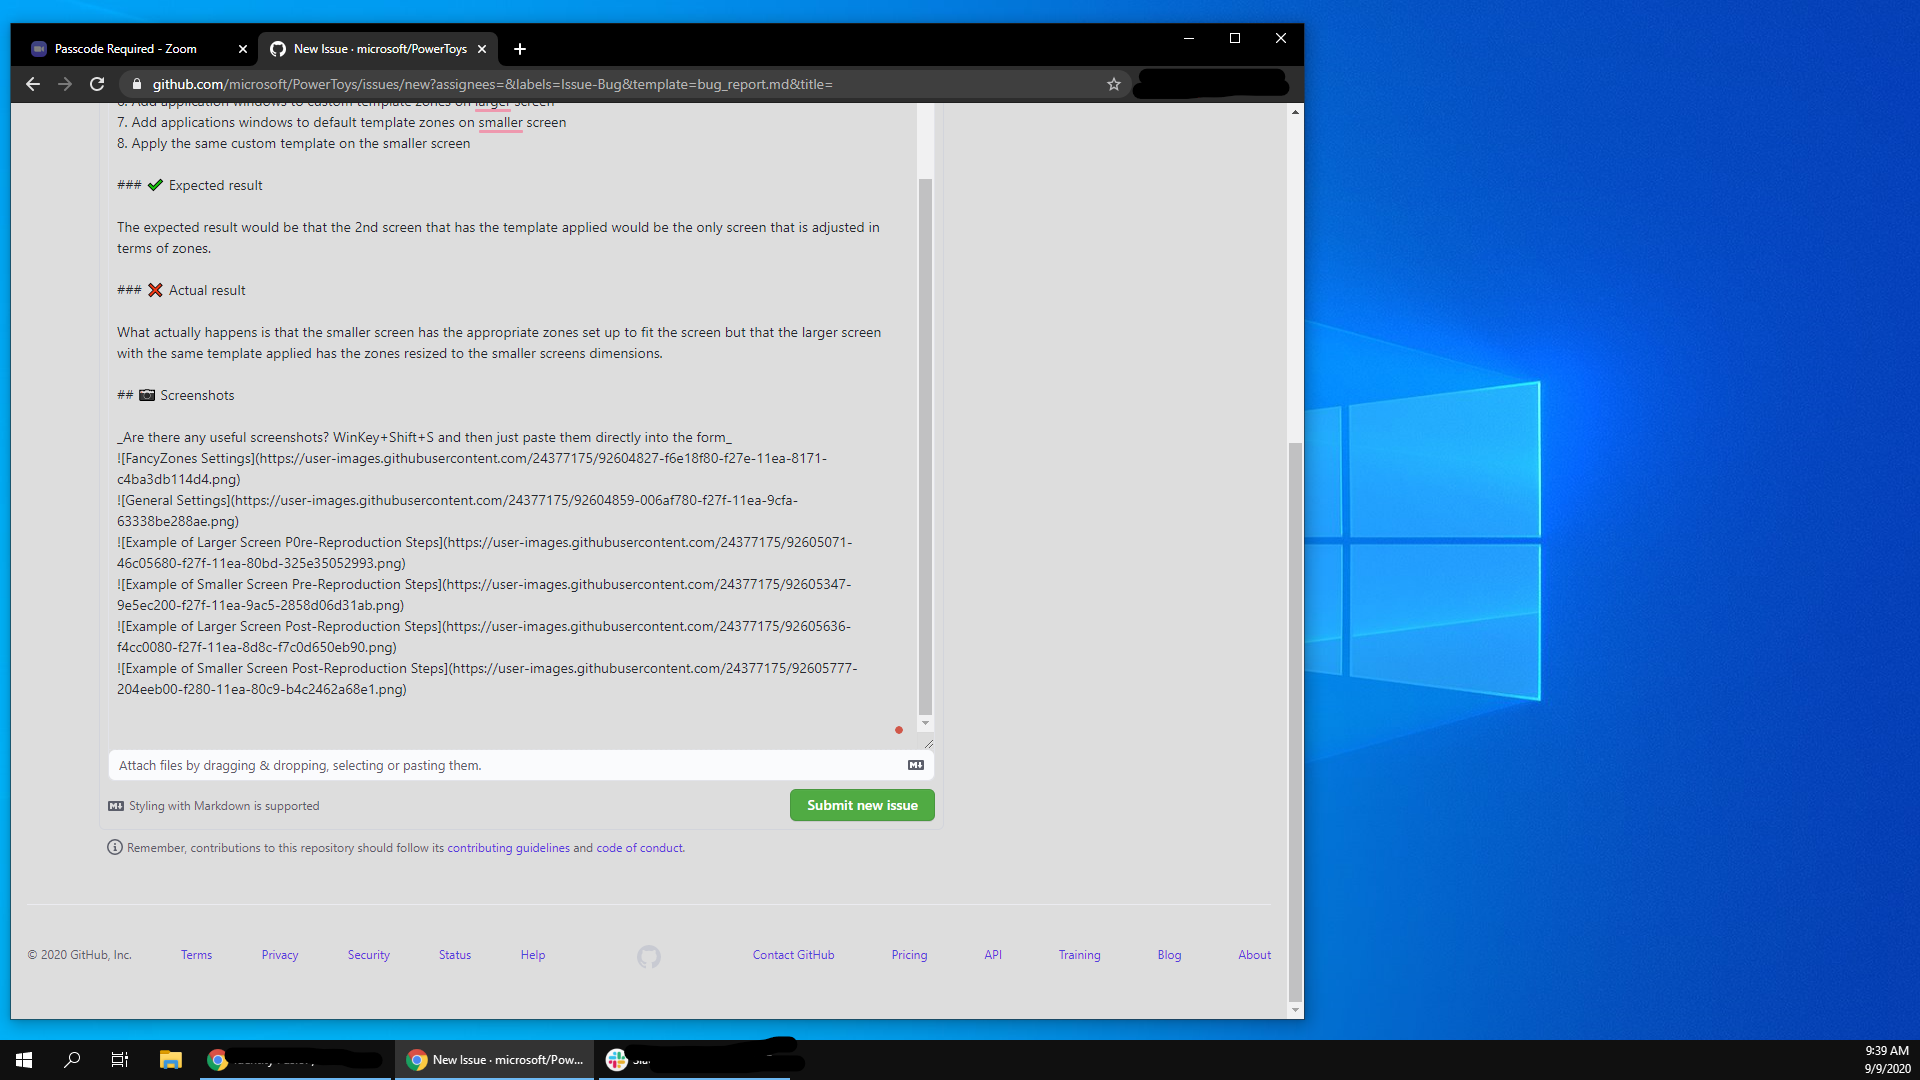Click Submit new issue button

point(862,805)
